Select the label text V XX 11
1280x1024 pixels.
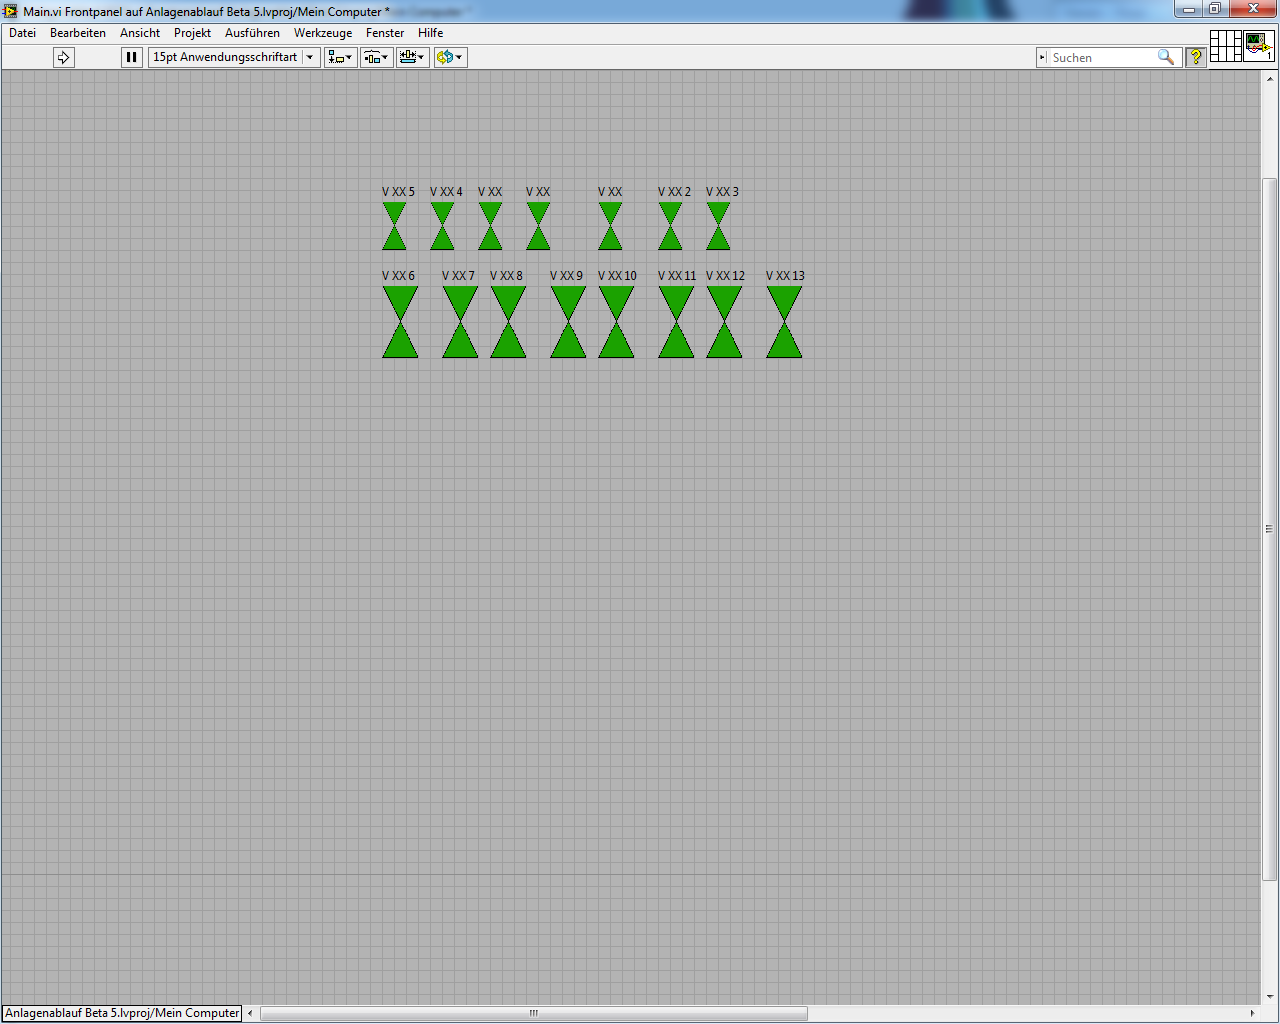tap(677, 276)
